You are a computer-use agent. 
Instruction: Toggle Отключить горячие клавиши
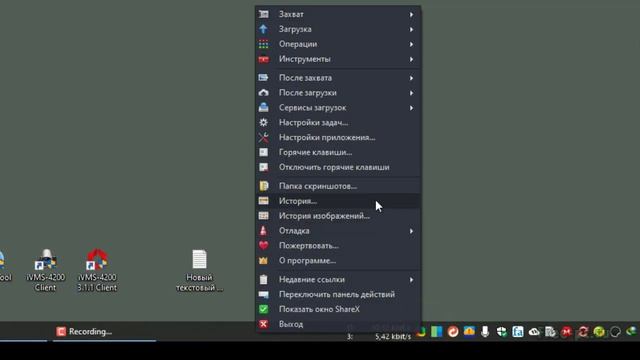coord(338,167)
